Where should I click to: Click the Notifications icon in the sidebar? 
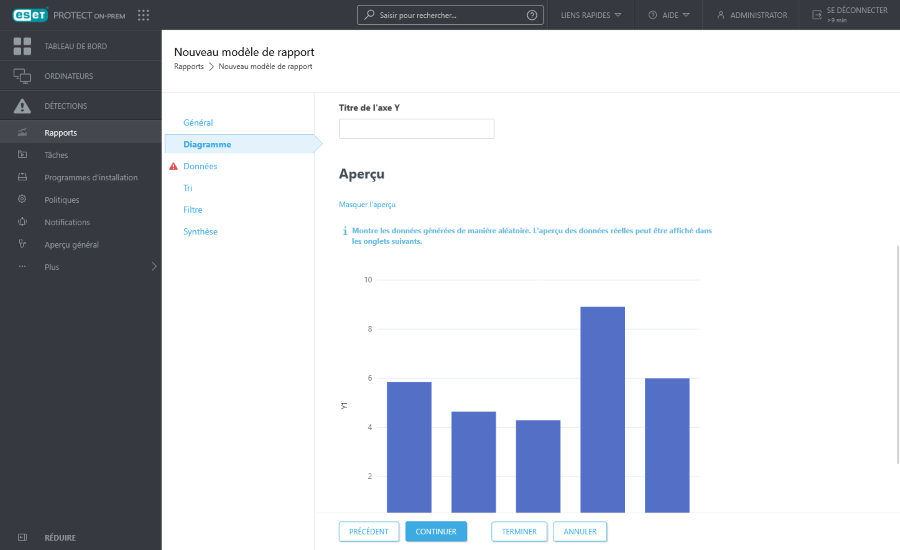pos(22,222)
